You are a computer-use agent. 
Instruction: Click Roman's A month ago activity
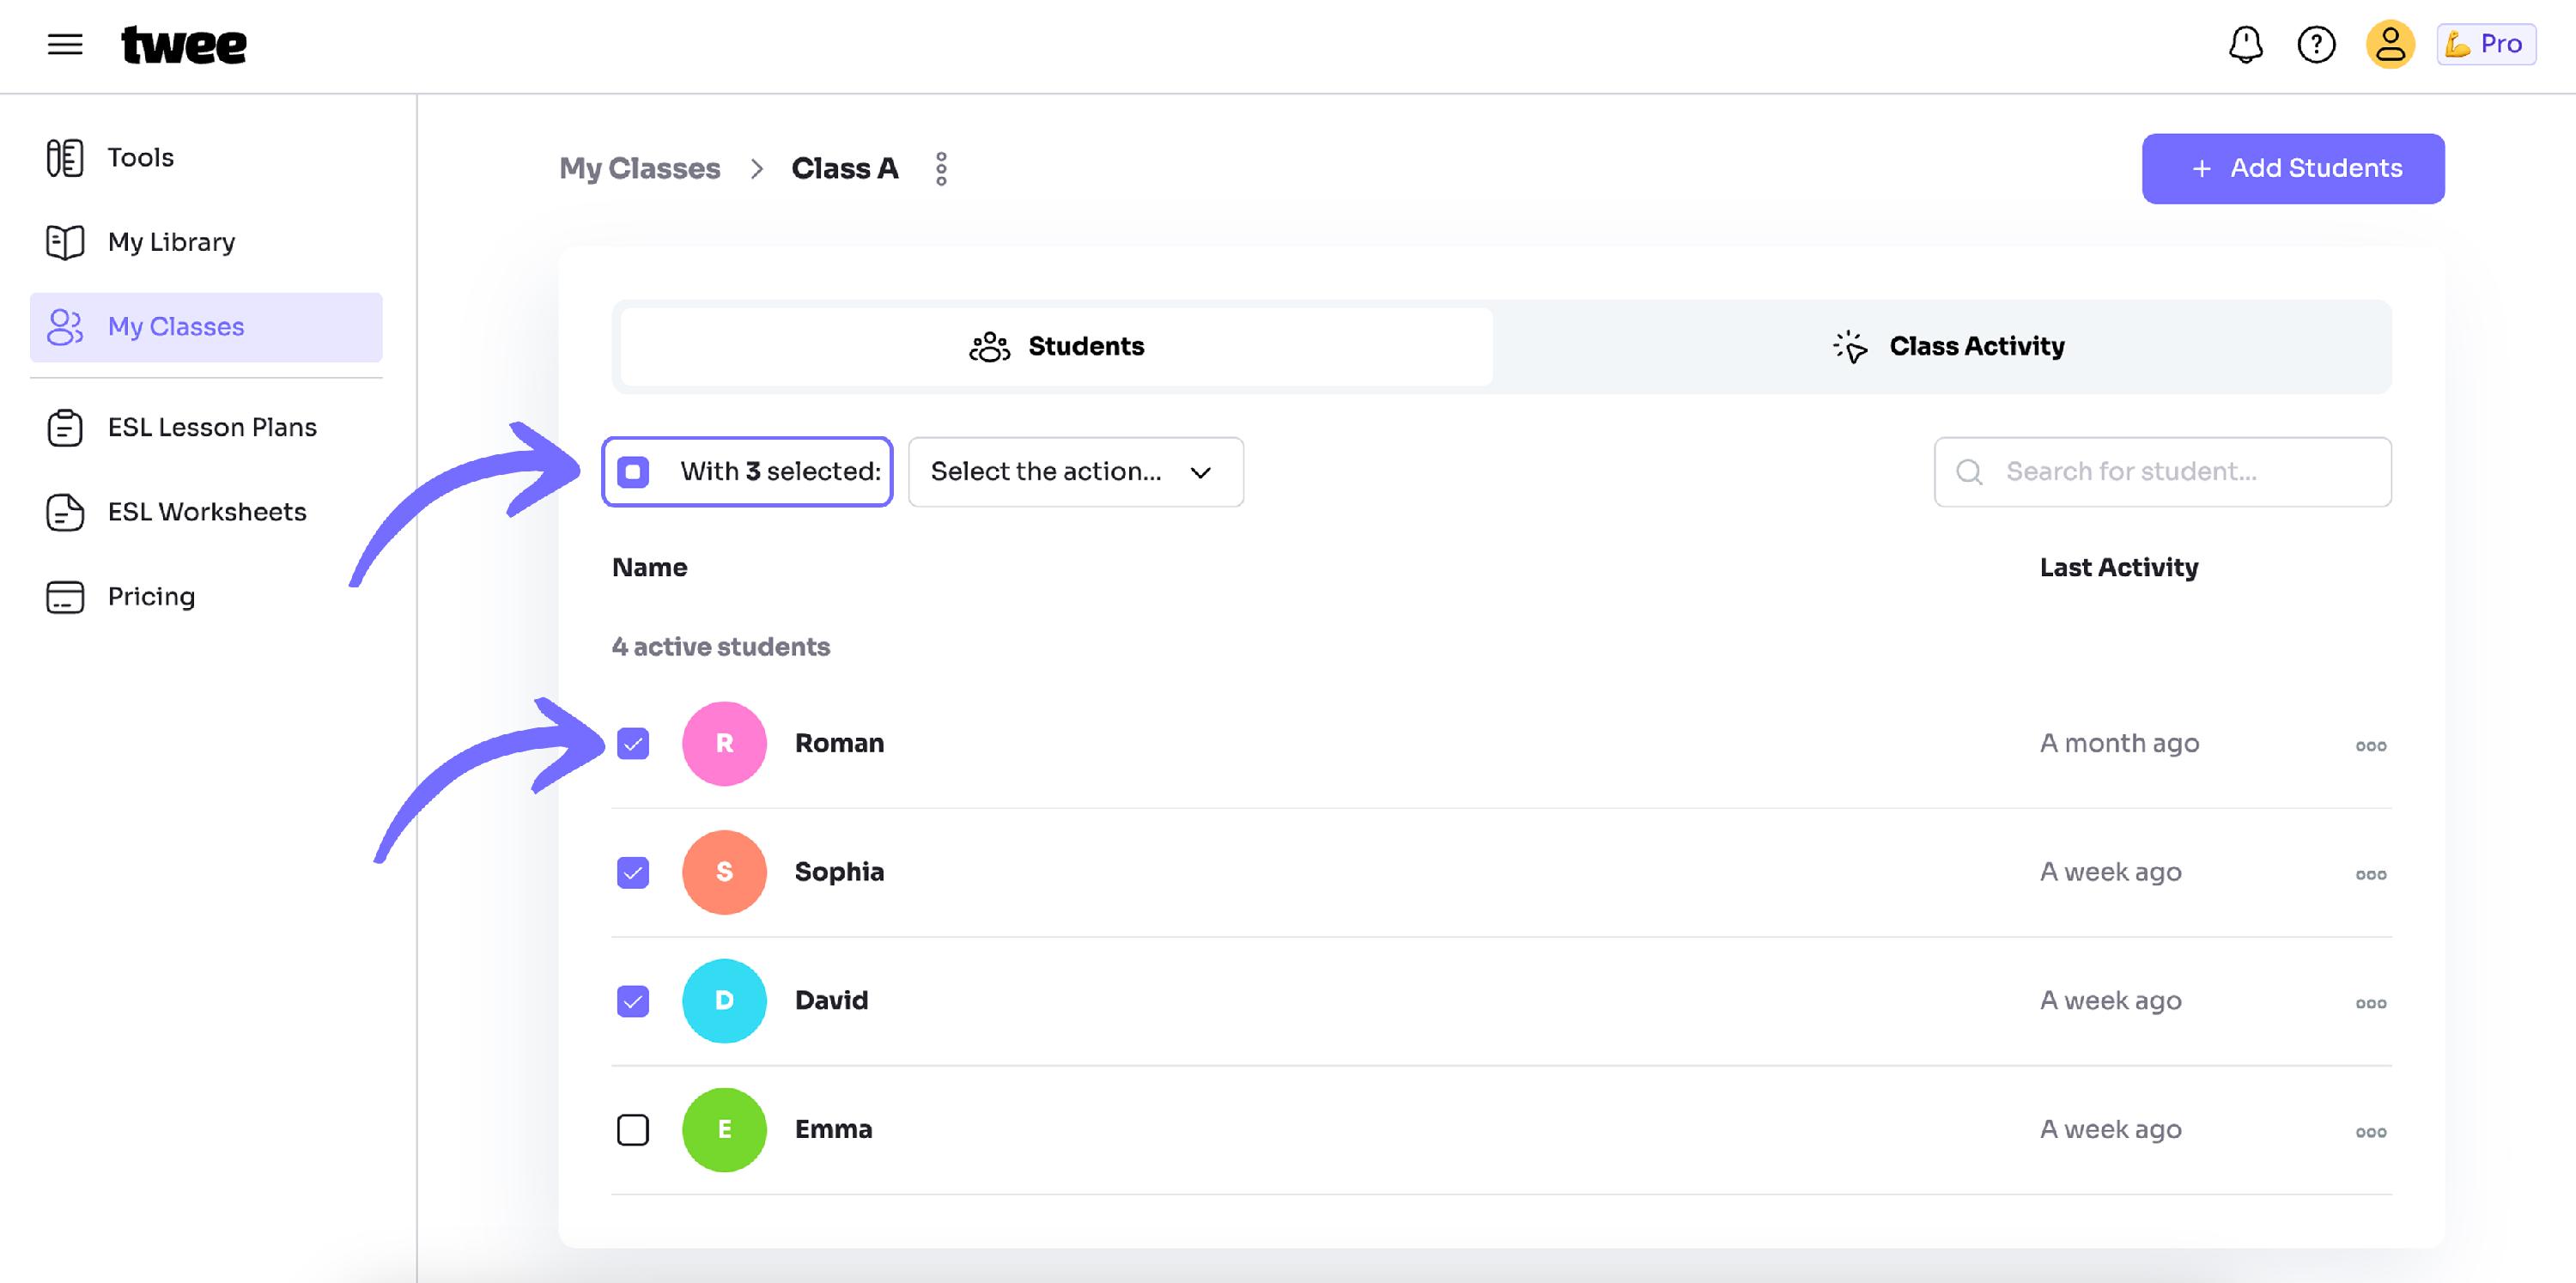tap(2119, 744)
